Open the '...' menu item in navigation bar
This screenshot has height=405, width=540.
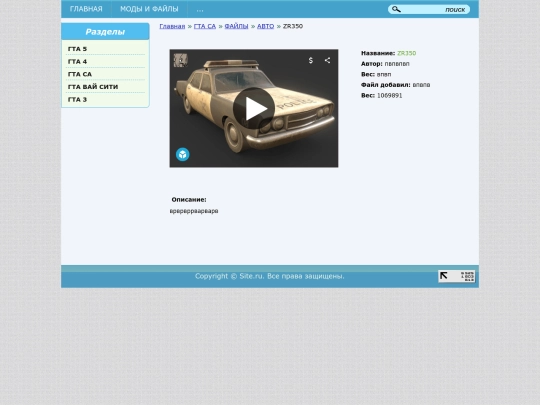click(200, 9)
